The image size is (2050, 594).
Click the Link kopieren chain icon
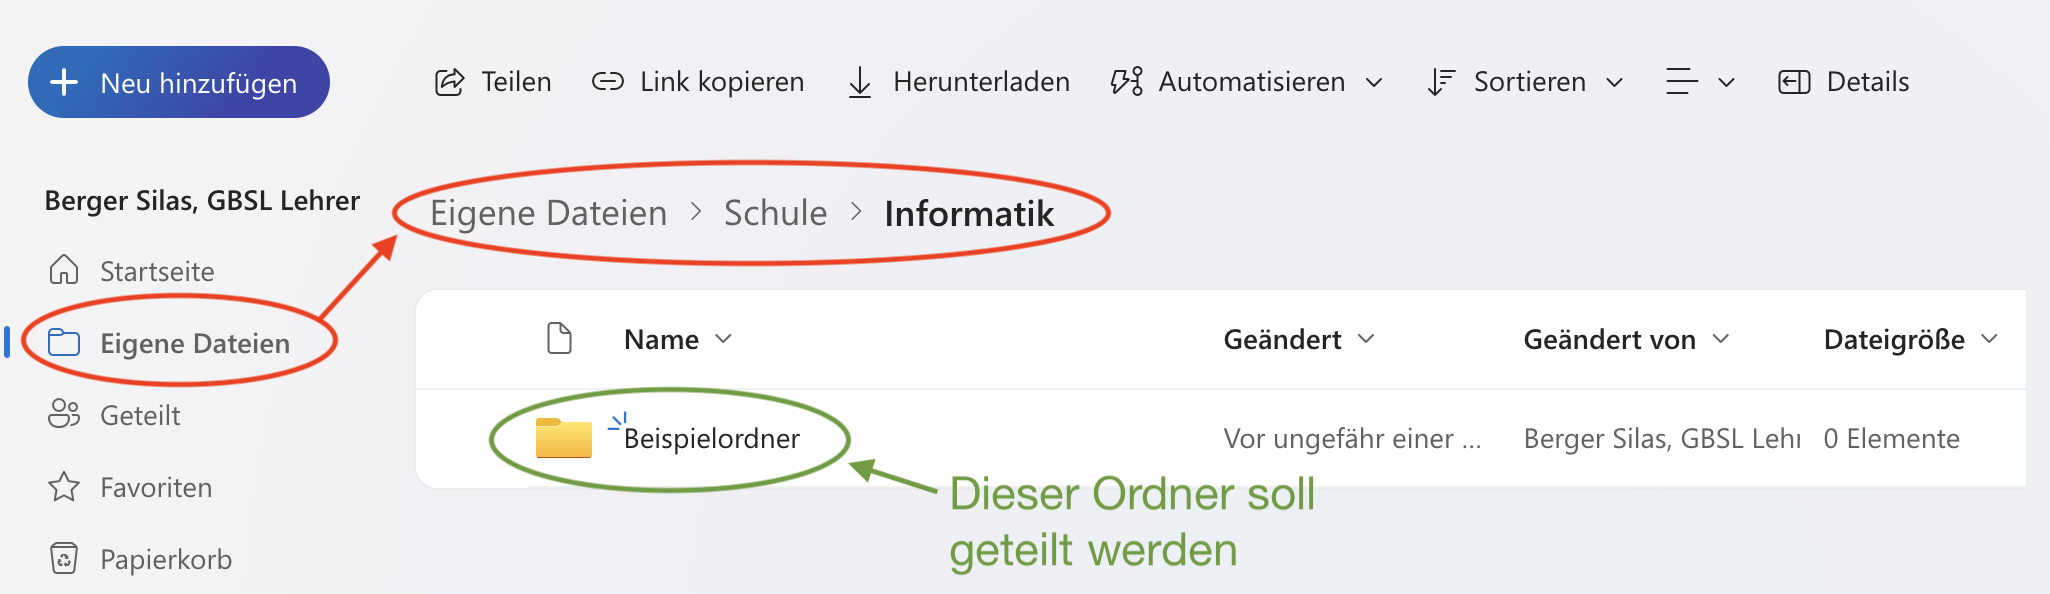tap(608, 82)
